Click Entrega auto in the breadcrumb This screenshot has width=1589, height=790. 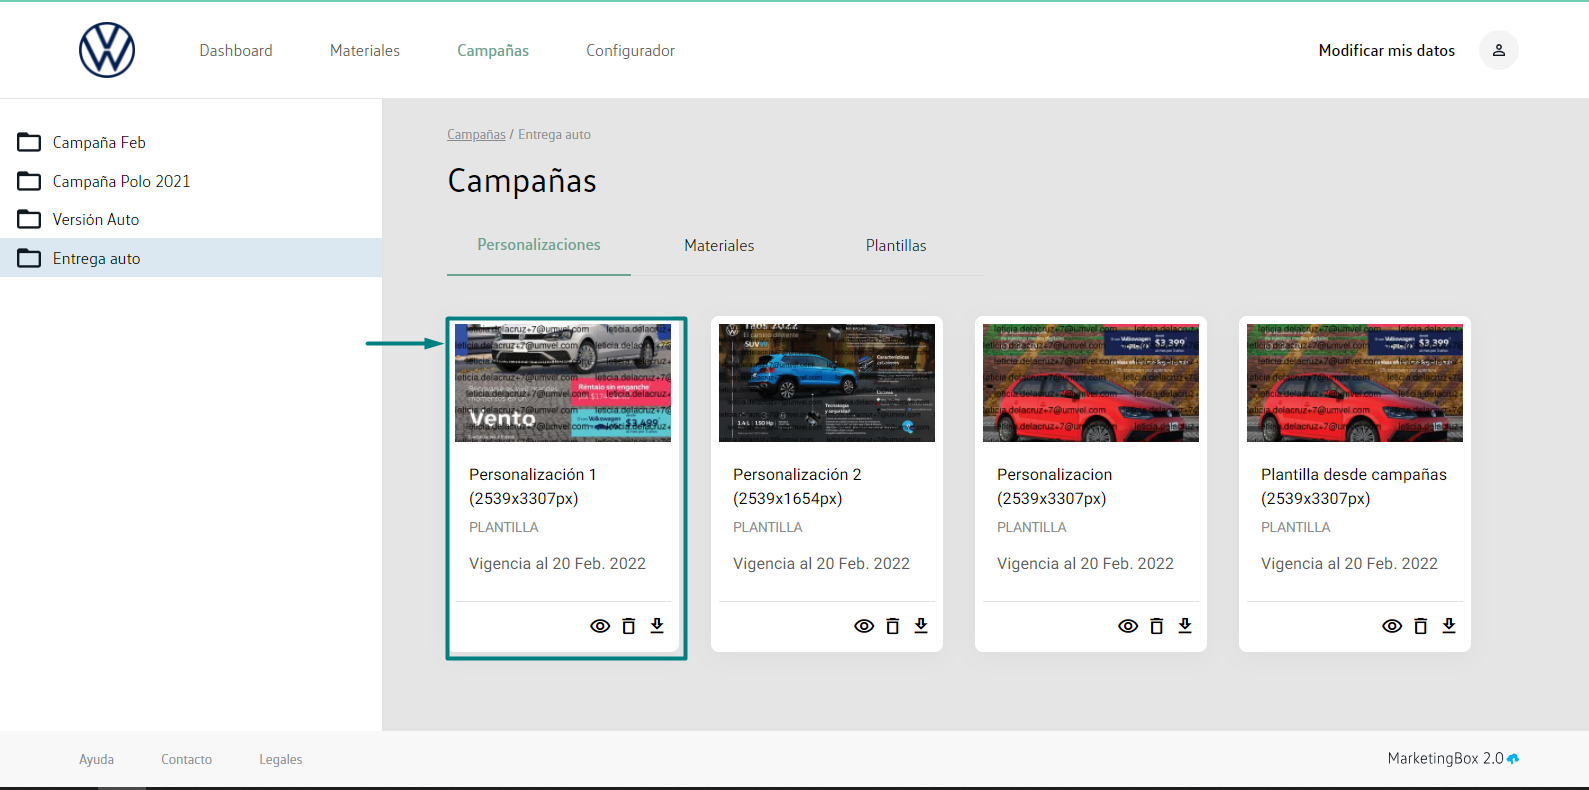point(554,134)
